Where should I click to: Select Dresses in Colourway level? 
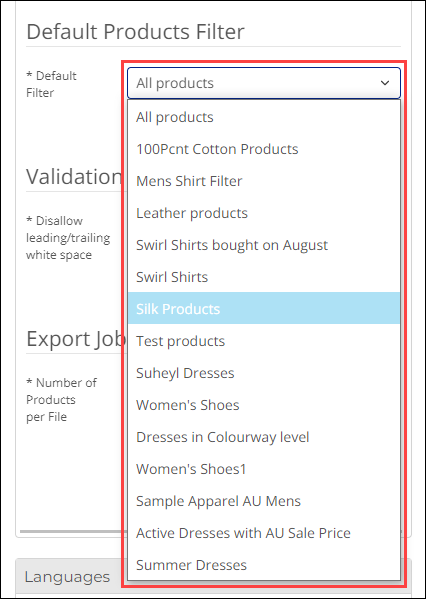(264, 437)
